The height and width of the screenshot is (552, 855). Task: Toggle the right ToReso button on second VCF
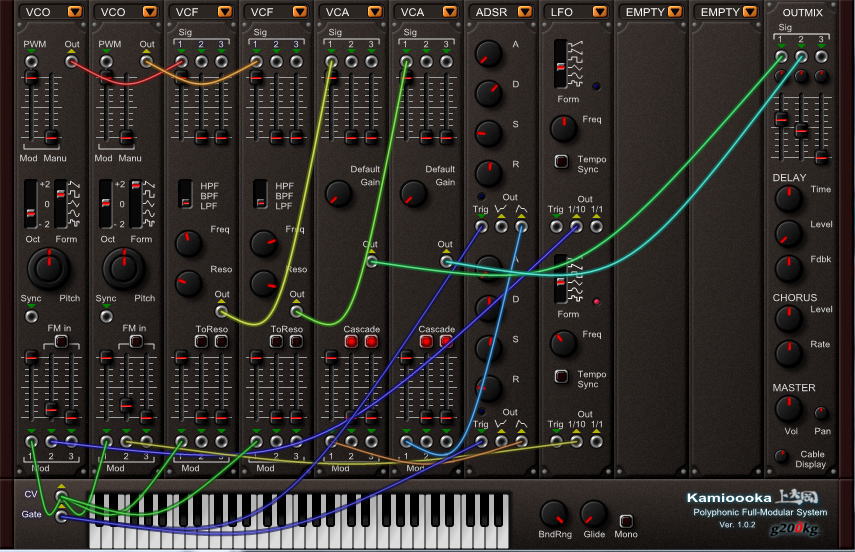296,341
